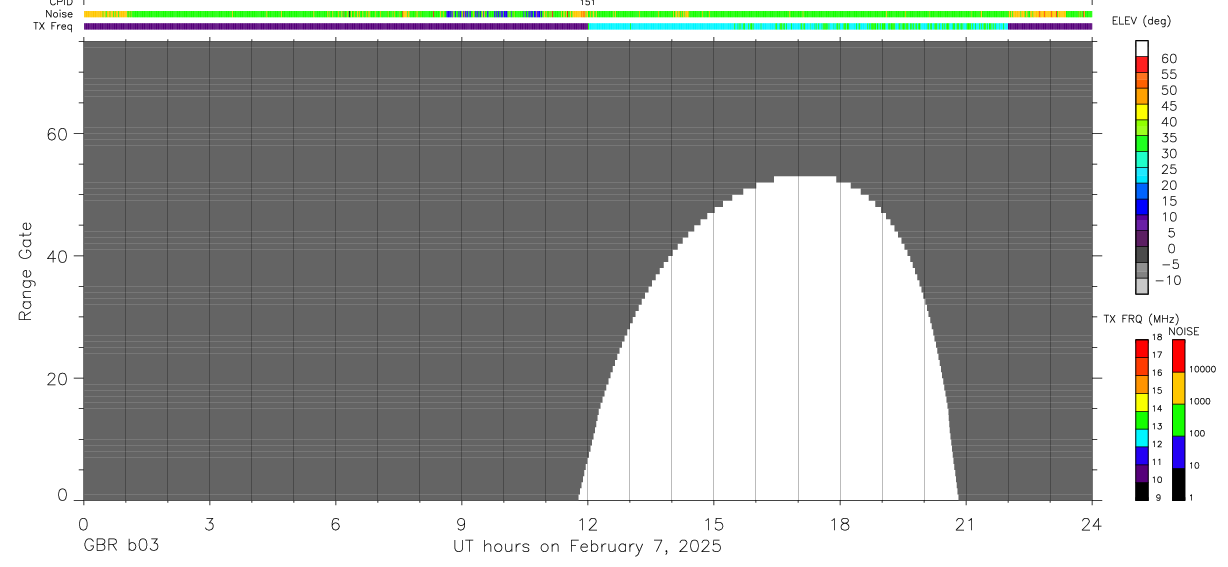Click the Range Gate tick label 20
The height and width of the screenshot is (567, 1228).
click(56, 379)
